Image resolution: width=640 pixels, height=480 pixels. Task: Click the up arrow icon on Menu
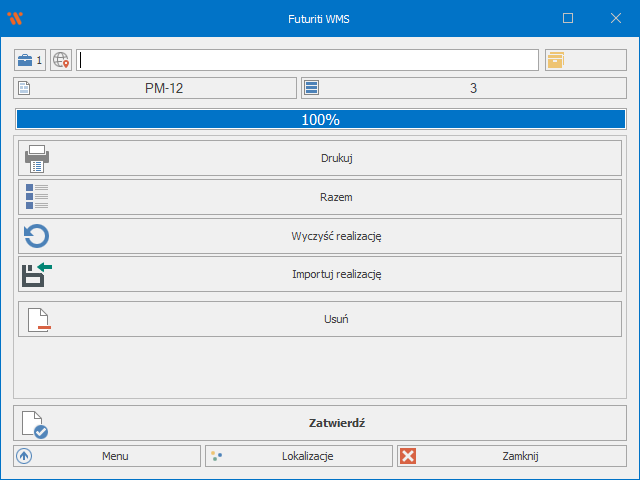[24, 456]
